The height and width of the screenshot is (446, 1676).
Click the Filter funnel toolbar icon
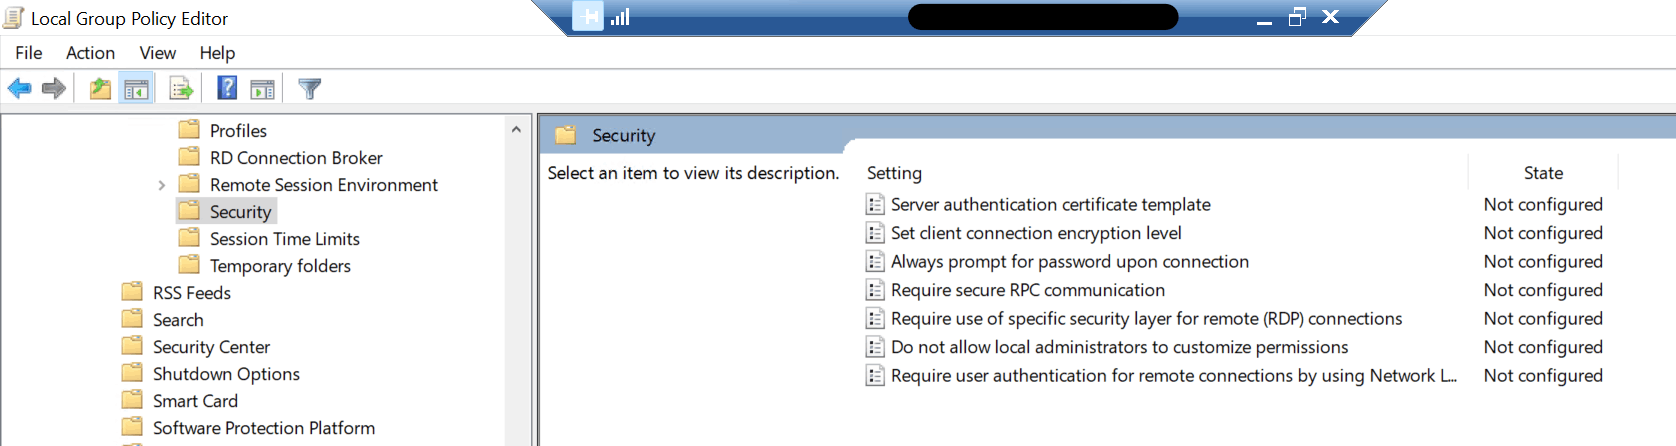[x=309, y=89]
